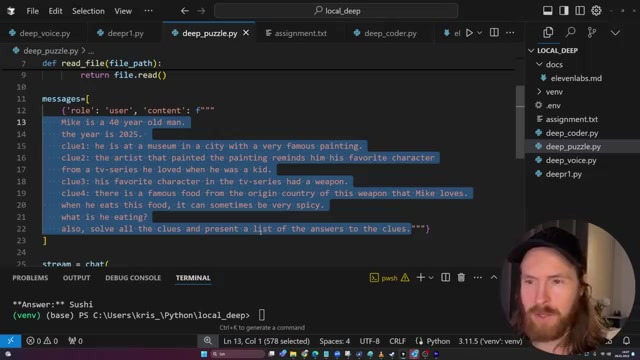Show errors and warnings count
This screenshot has width=640, height=360.
click(42, 341)
